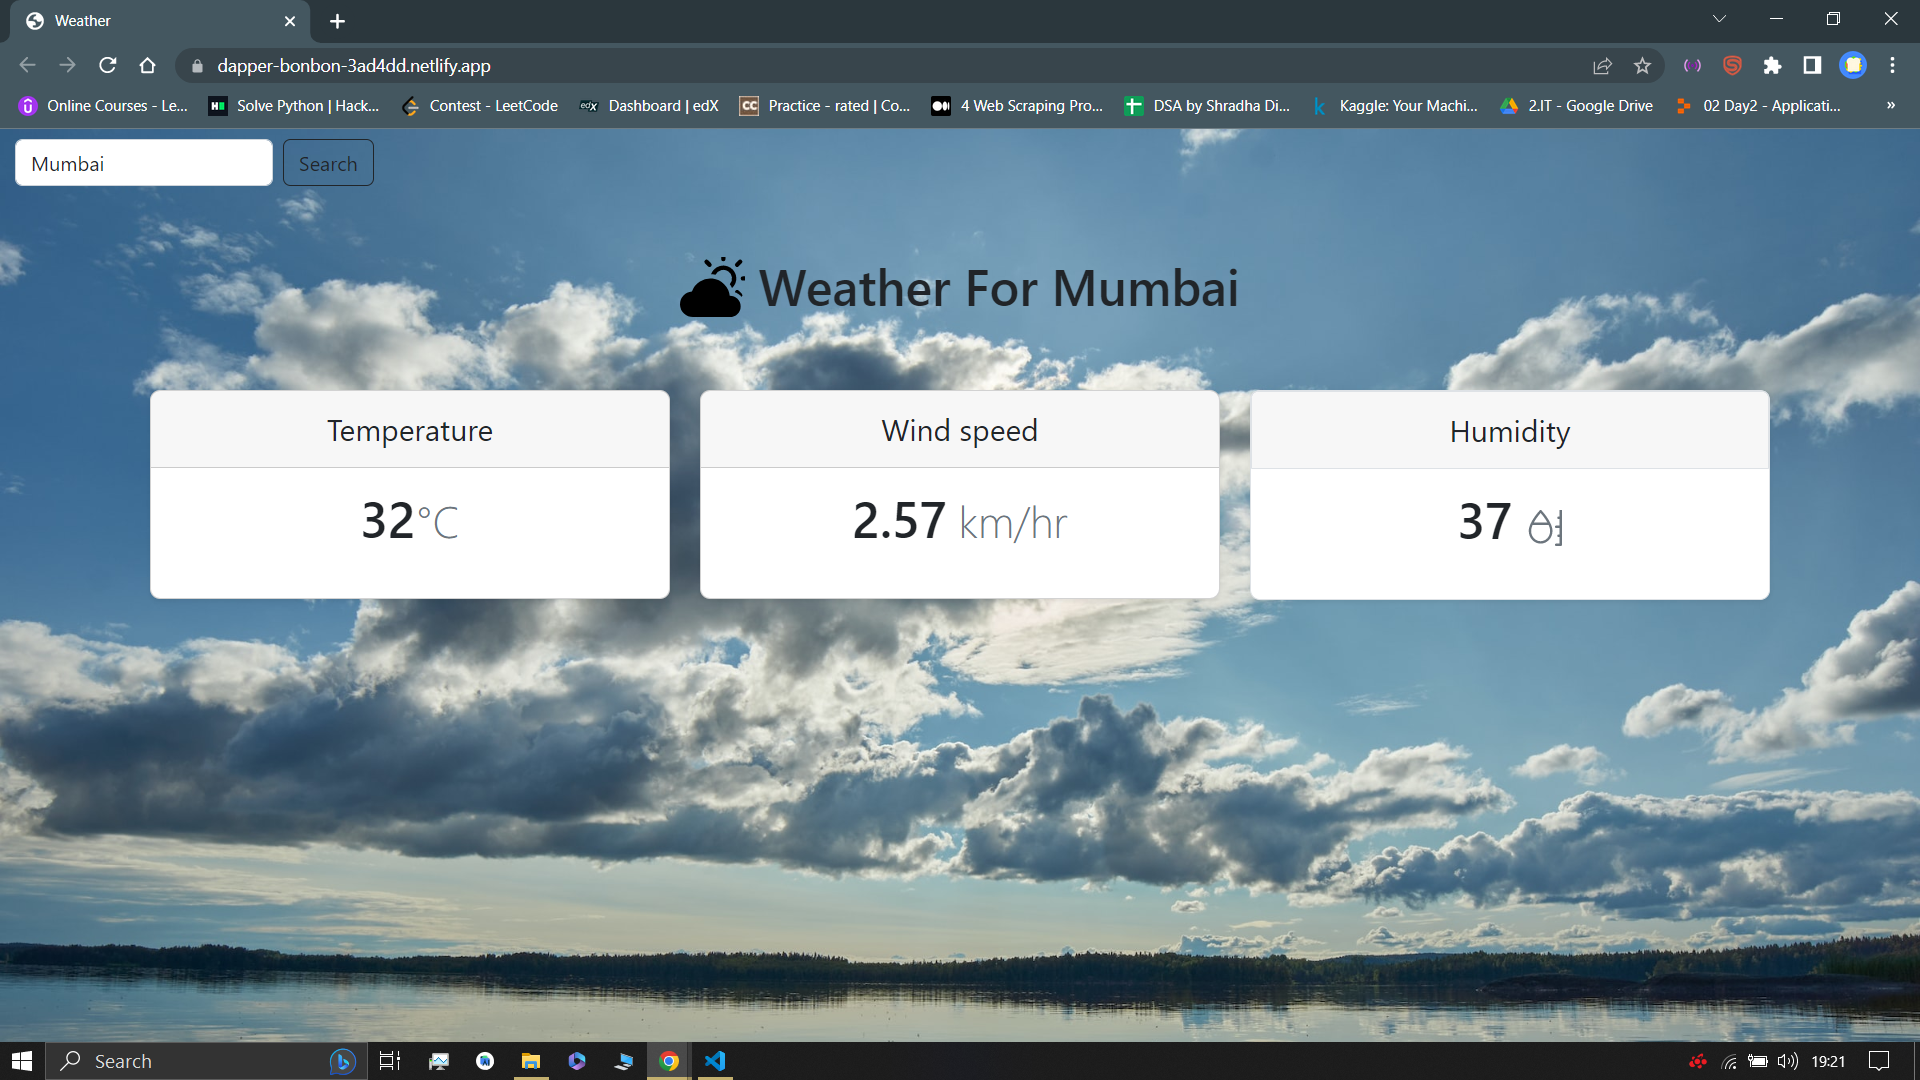Click the Mumbai city input field
Image resolution: width=1920 pixels, height=1080 pixels.
click(x=143, y=163)
